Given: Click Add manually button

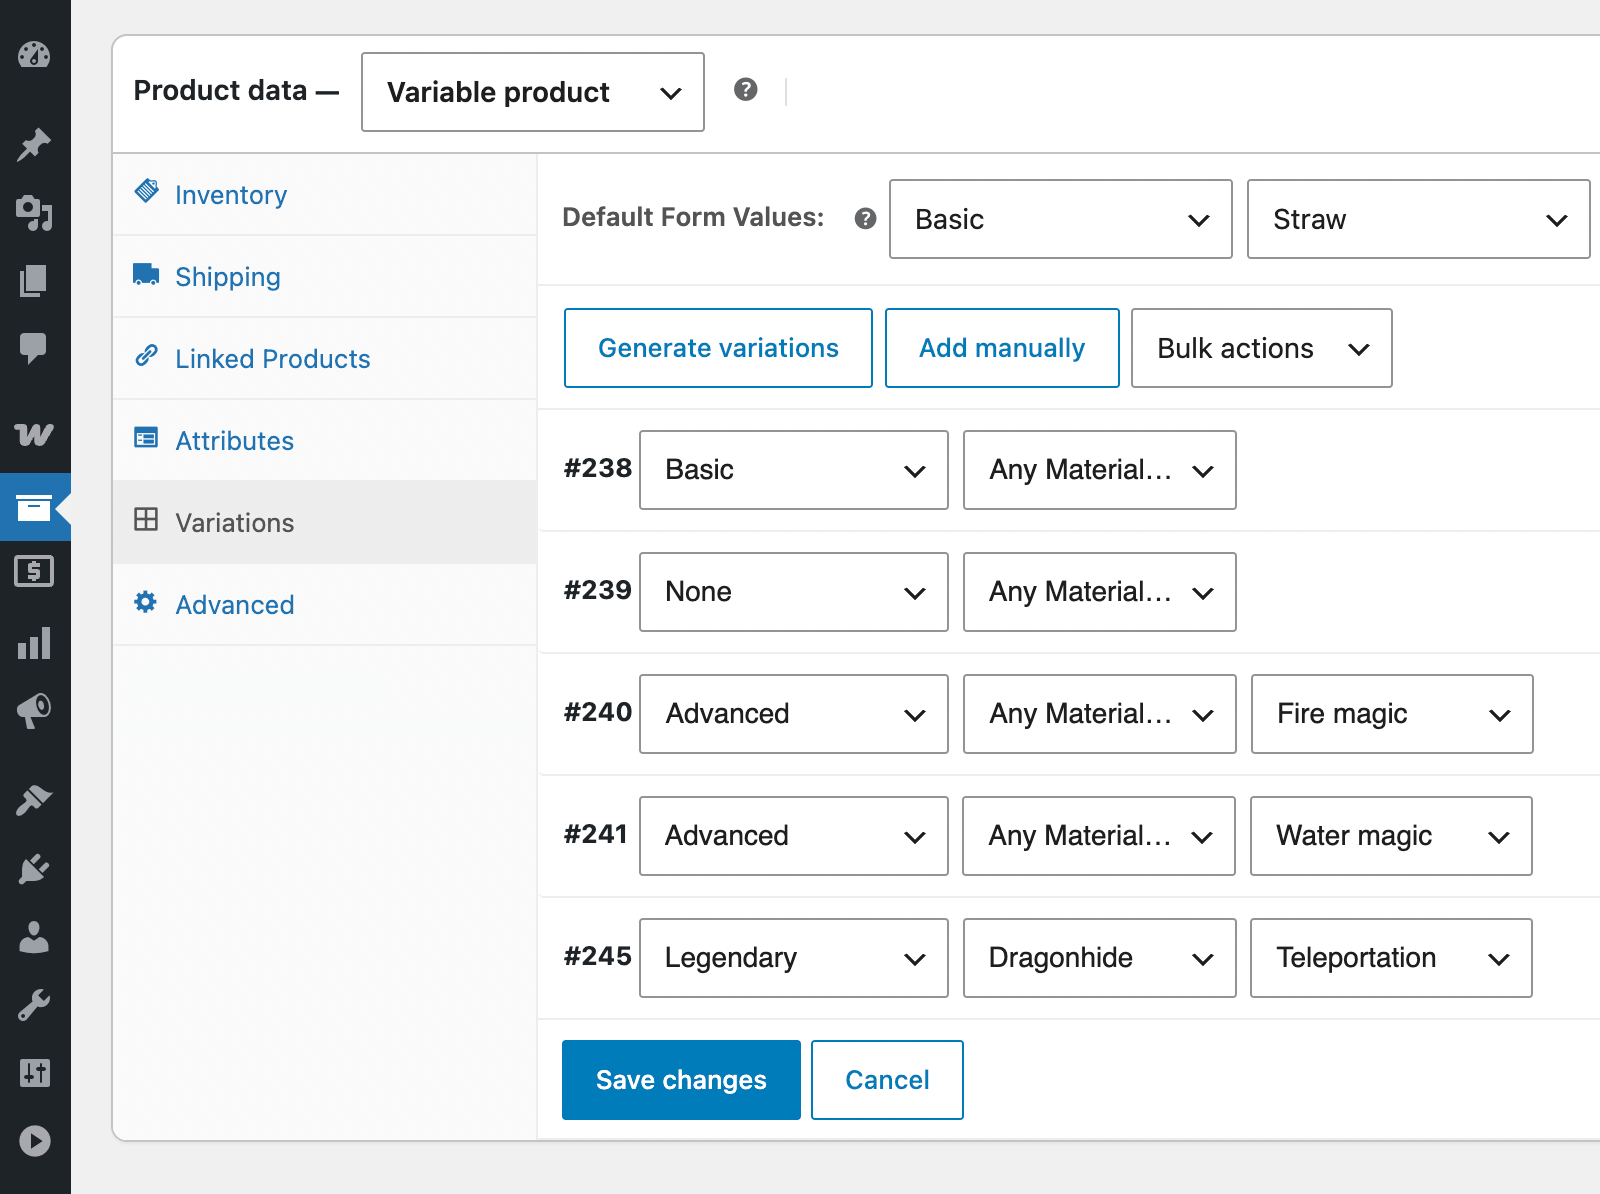Looking at the screenshot, I should pyautogui.click(x=1002, y=348).
